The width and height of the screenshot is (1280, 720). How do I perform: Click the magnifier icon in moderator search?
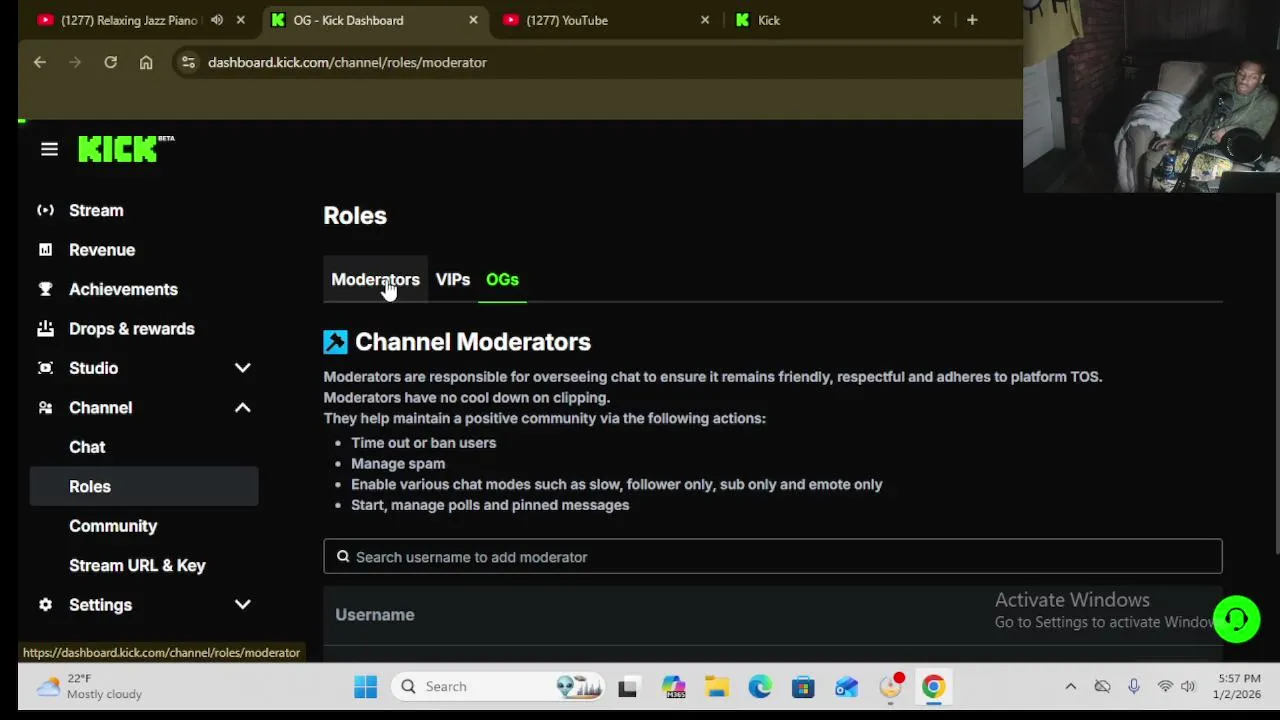[x=343, y=557]
